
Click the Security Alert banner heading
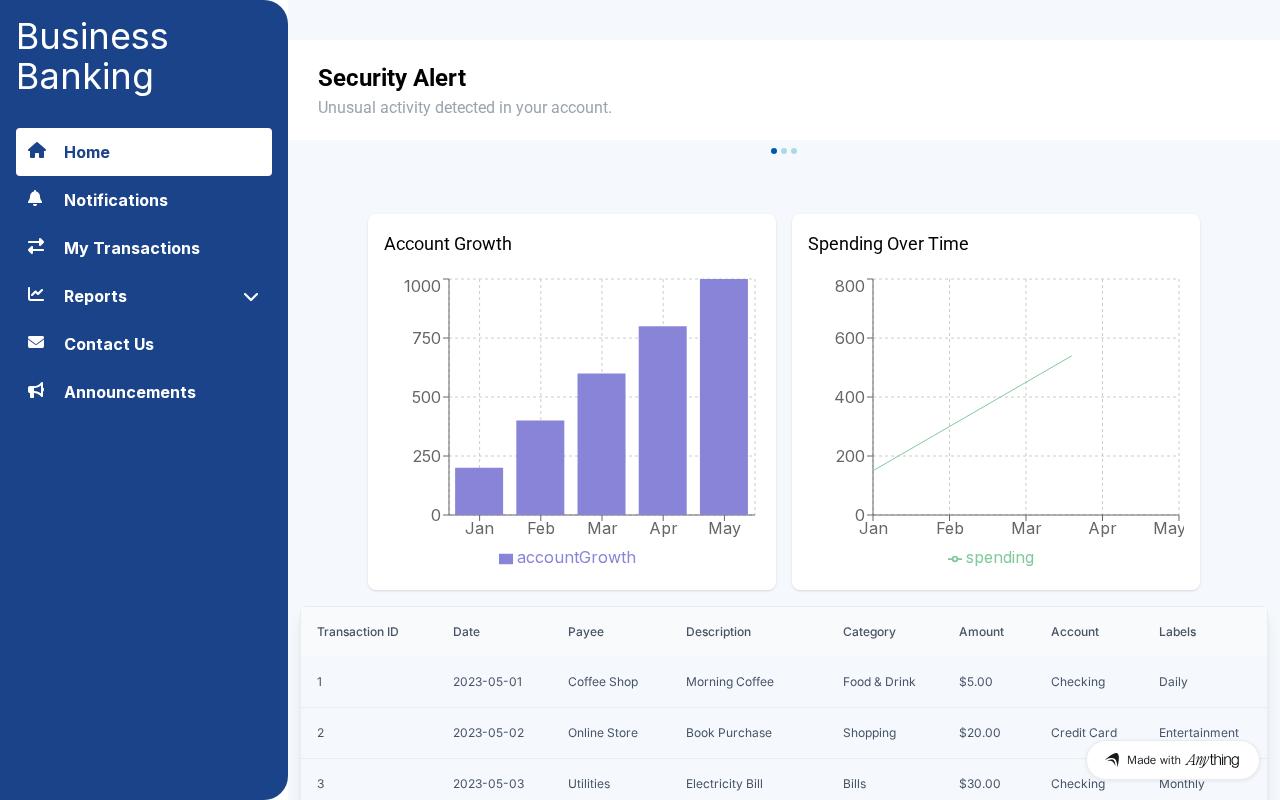392,78
